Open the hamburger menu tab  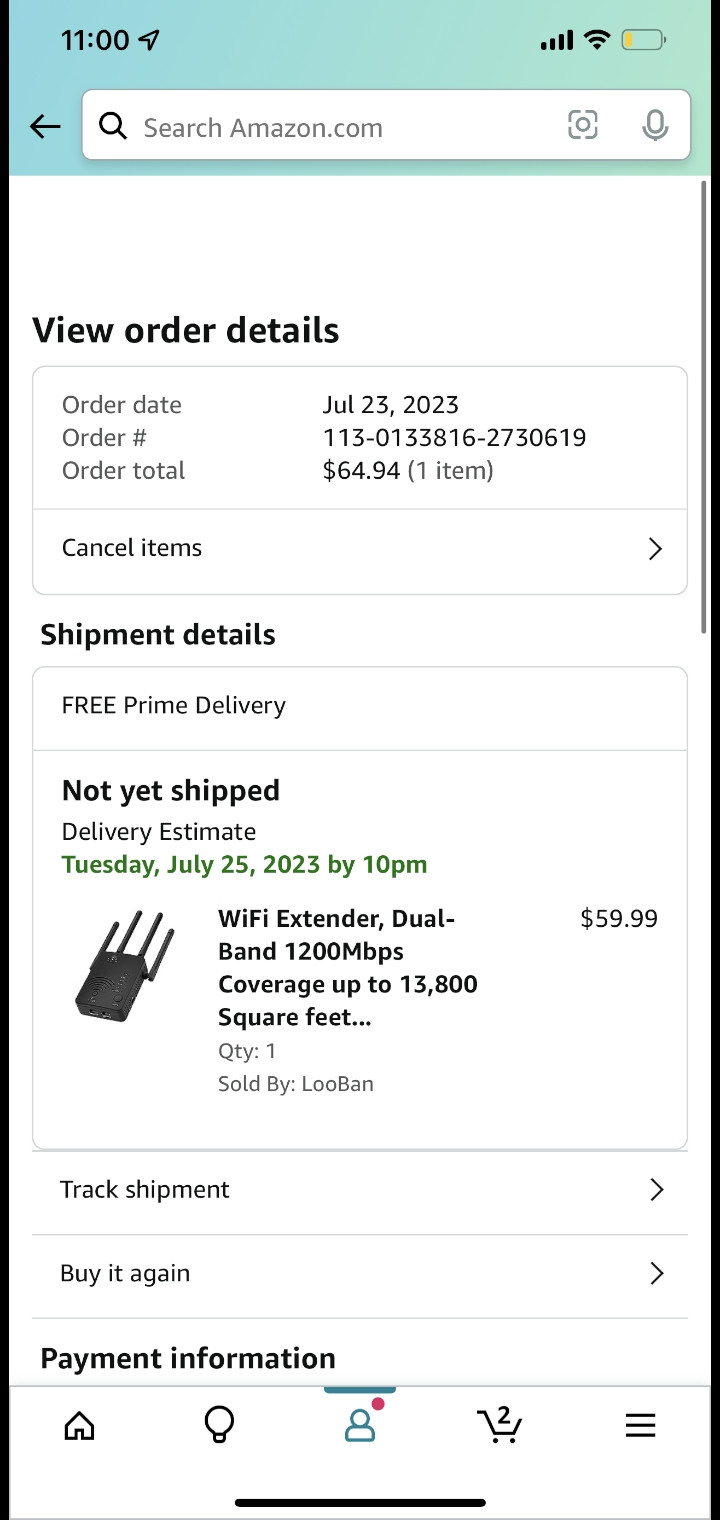pos(640,1425)
